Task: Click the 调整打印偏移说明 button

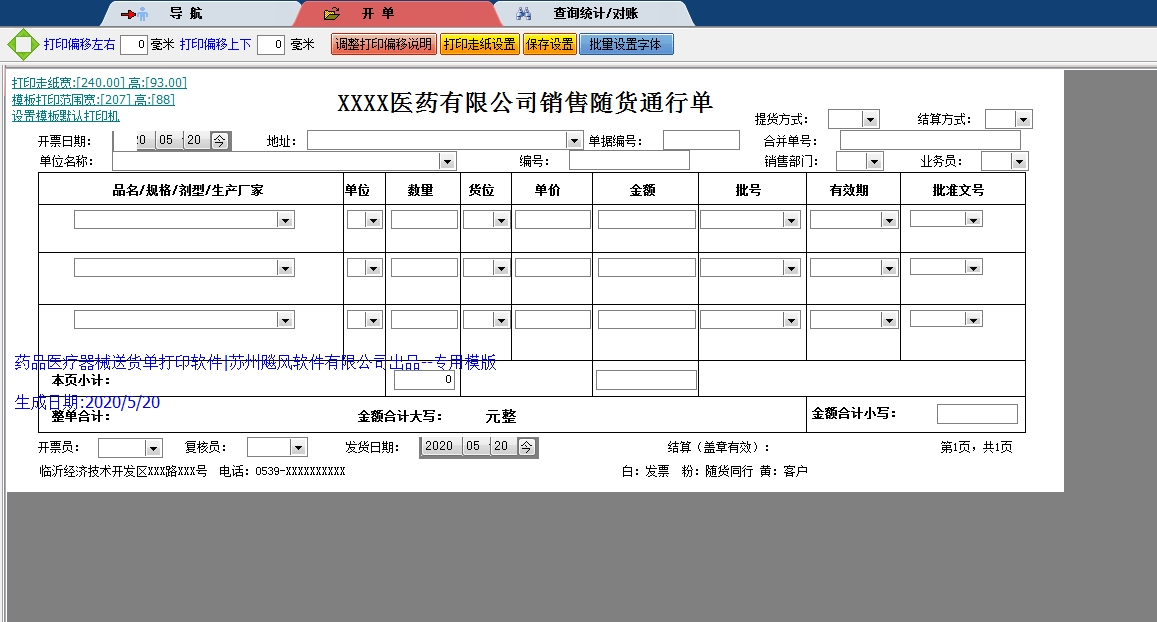Action: 383,45
